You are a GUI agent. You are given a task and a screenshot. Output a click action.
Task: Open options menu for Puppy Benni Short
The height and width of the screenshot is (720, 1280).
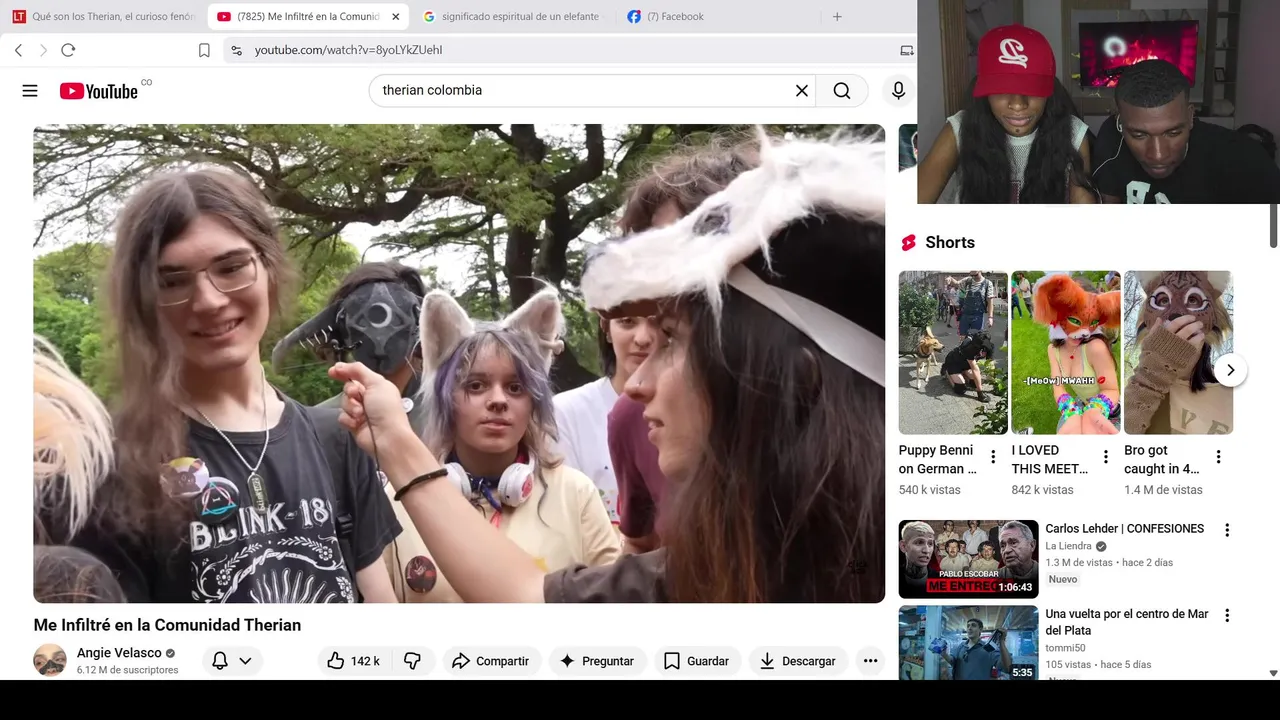click(x=993, y=457)
